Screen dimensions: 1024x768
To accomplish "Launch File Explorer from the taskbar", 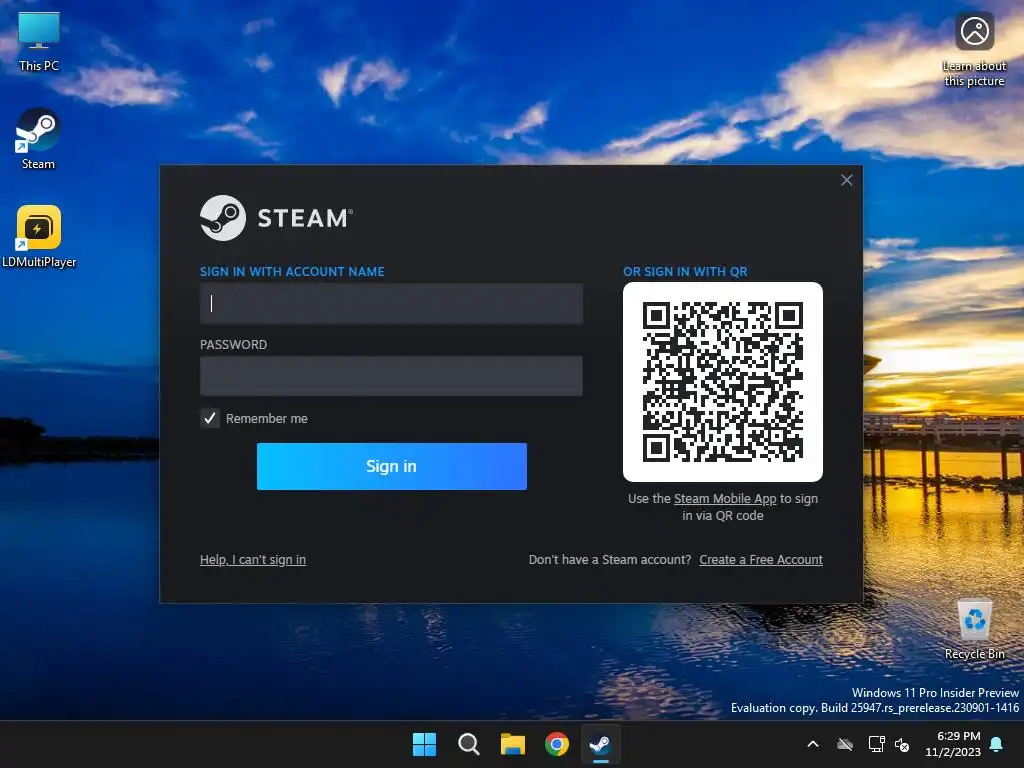I will pyautogui.click(x=513, y=744).
